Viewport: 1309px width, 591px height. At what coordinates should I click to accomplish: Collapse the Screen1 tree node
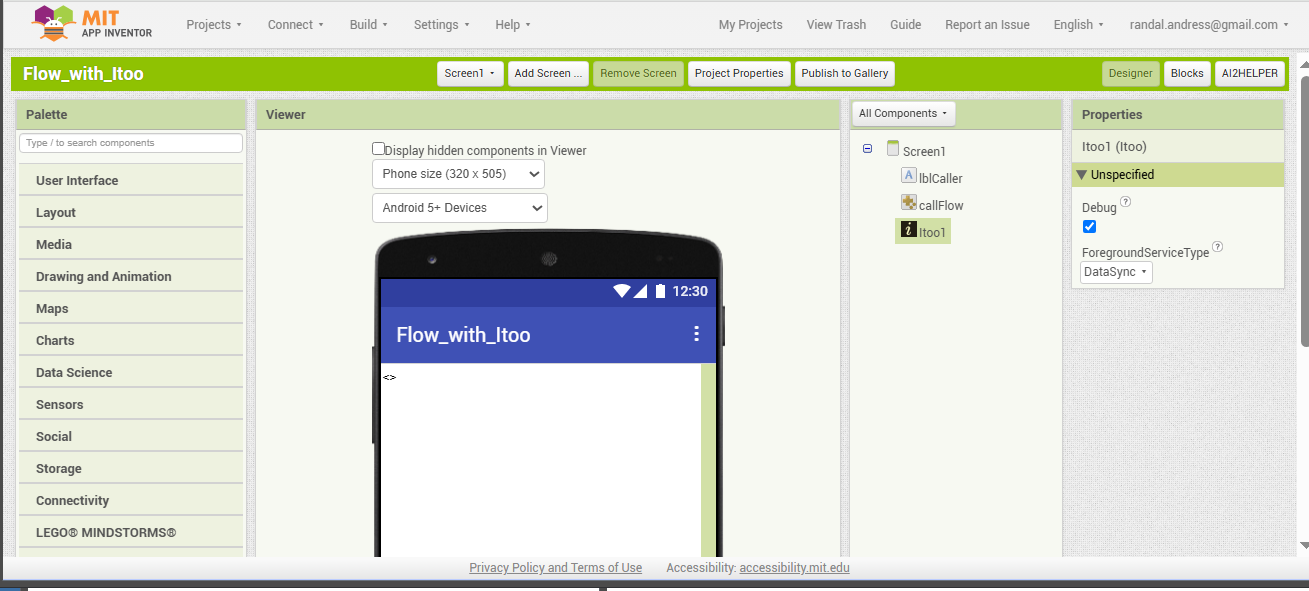point(867,149)
